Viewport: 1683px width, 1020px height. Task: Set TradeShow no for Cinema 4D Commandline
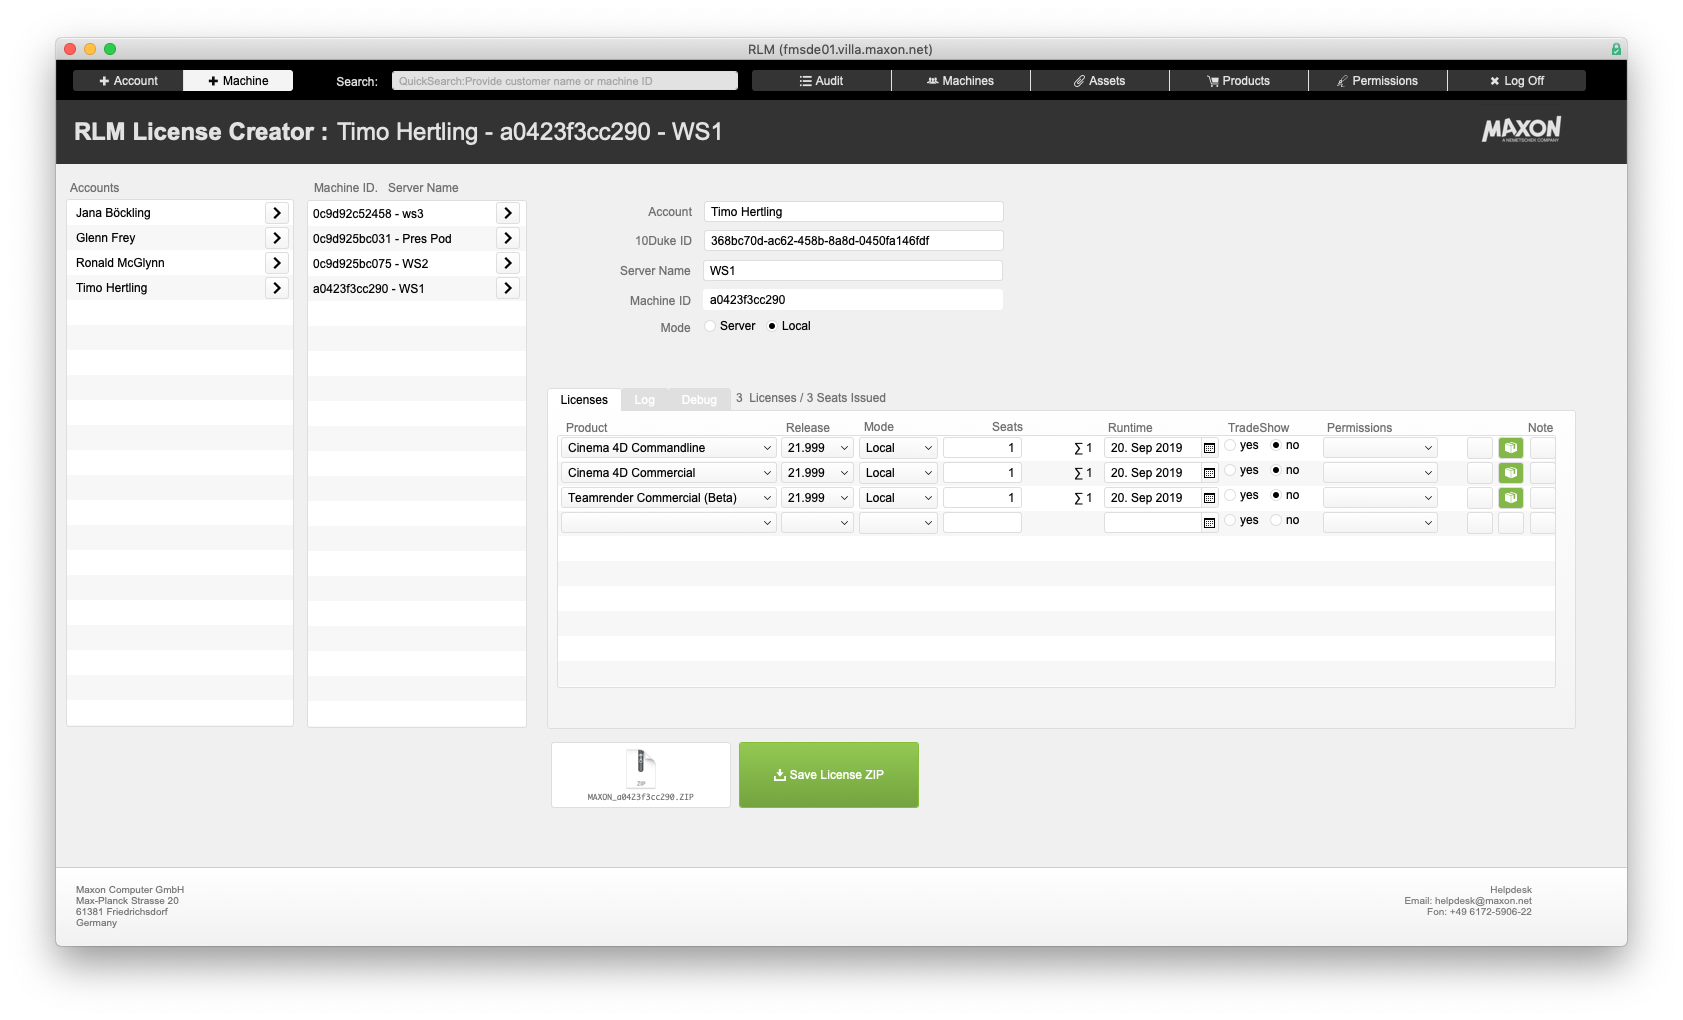click(1276, 445)
